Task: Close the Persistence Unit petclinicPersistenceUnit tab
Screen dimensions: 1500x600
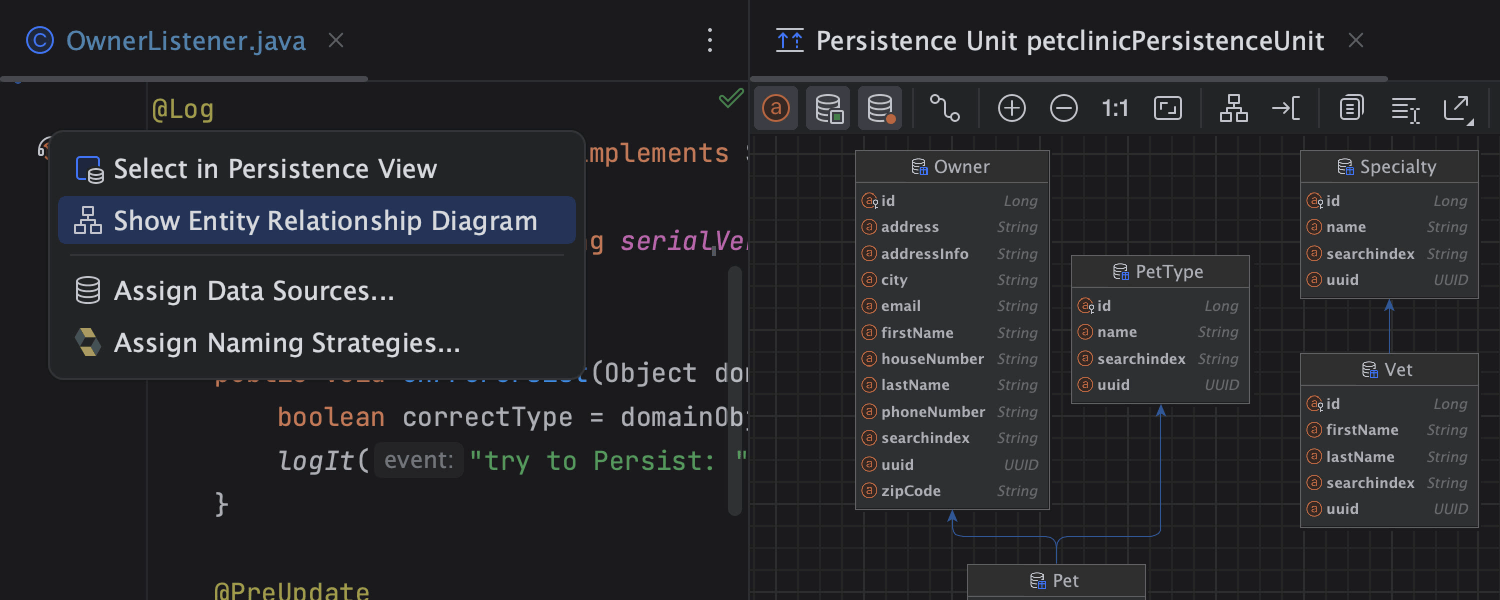Action: (x=1356, y=41)
